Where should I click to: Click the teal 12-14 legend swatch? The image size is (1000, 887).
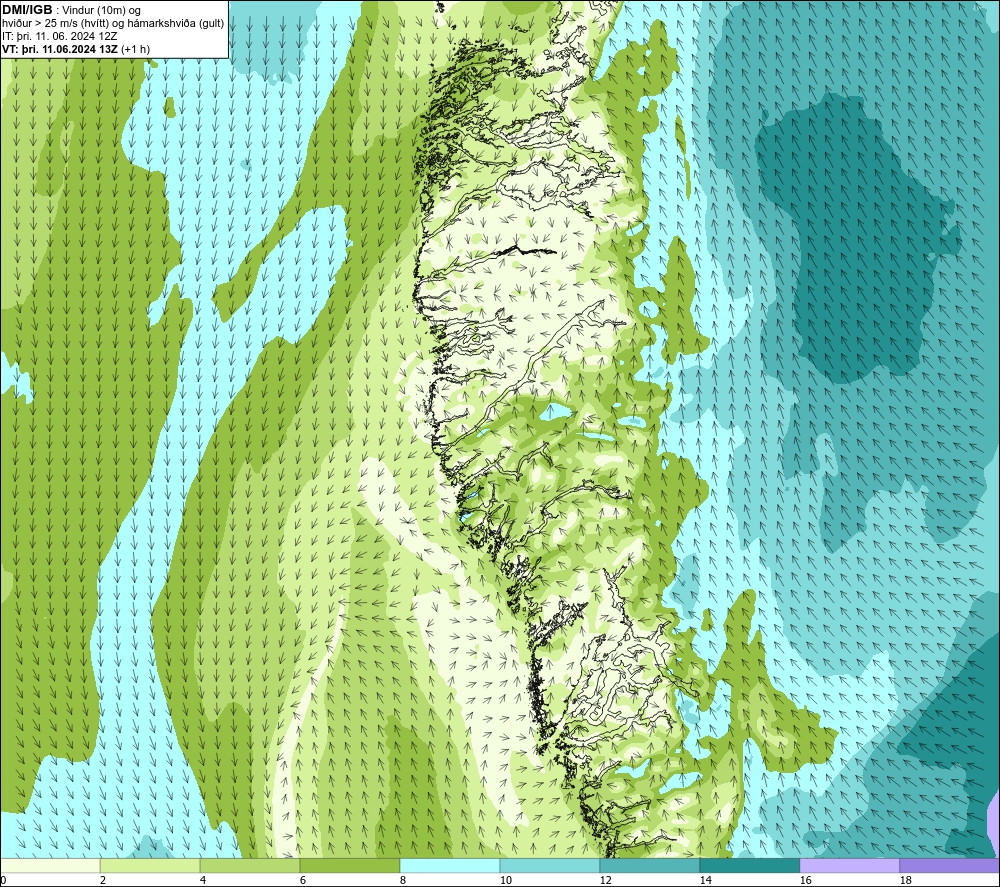pos(649,865)
